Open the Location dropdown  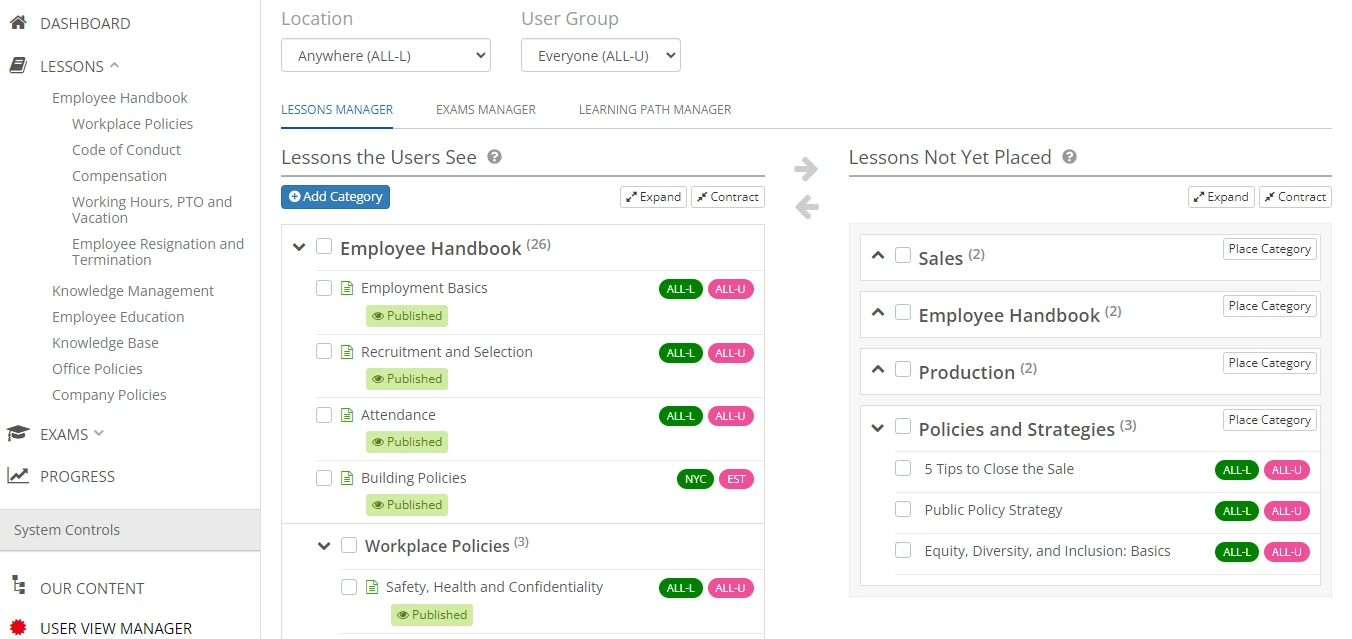(x=385, y=55)
